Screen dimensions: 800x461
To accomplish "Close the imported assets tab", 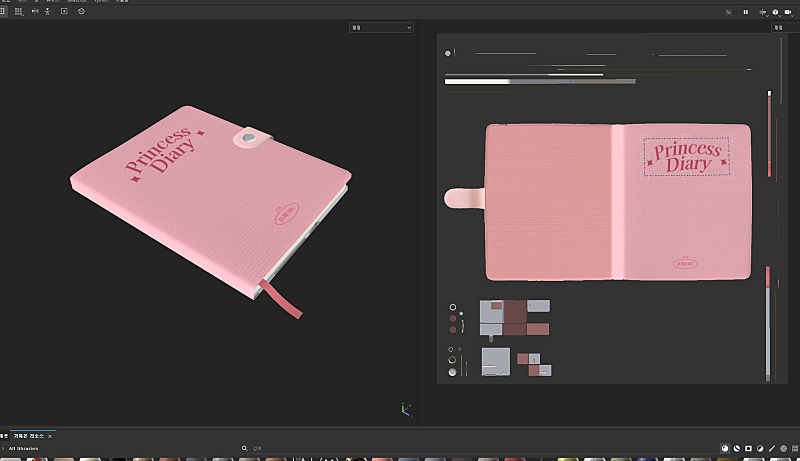I will point(50,437).
